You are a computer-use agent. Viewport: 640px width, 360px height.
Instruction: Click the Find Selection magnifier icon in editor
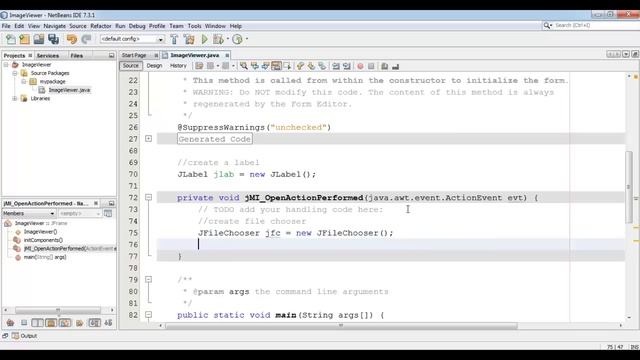tap(244, 66)
